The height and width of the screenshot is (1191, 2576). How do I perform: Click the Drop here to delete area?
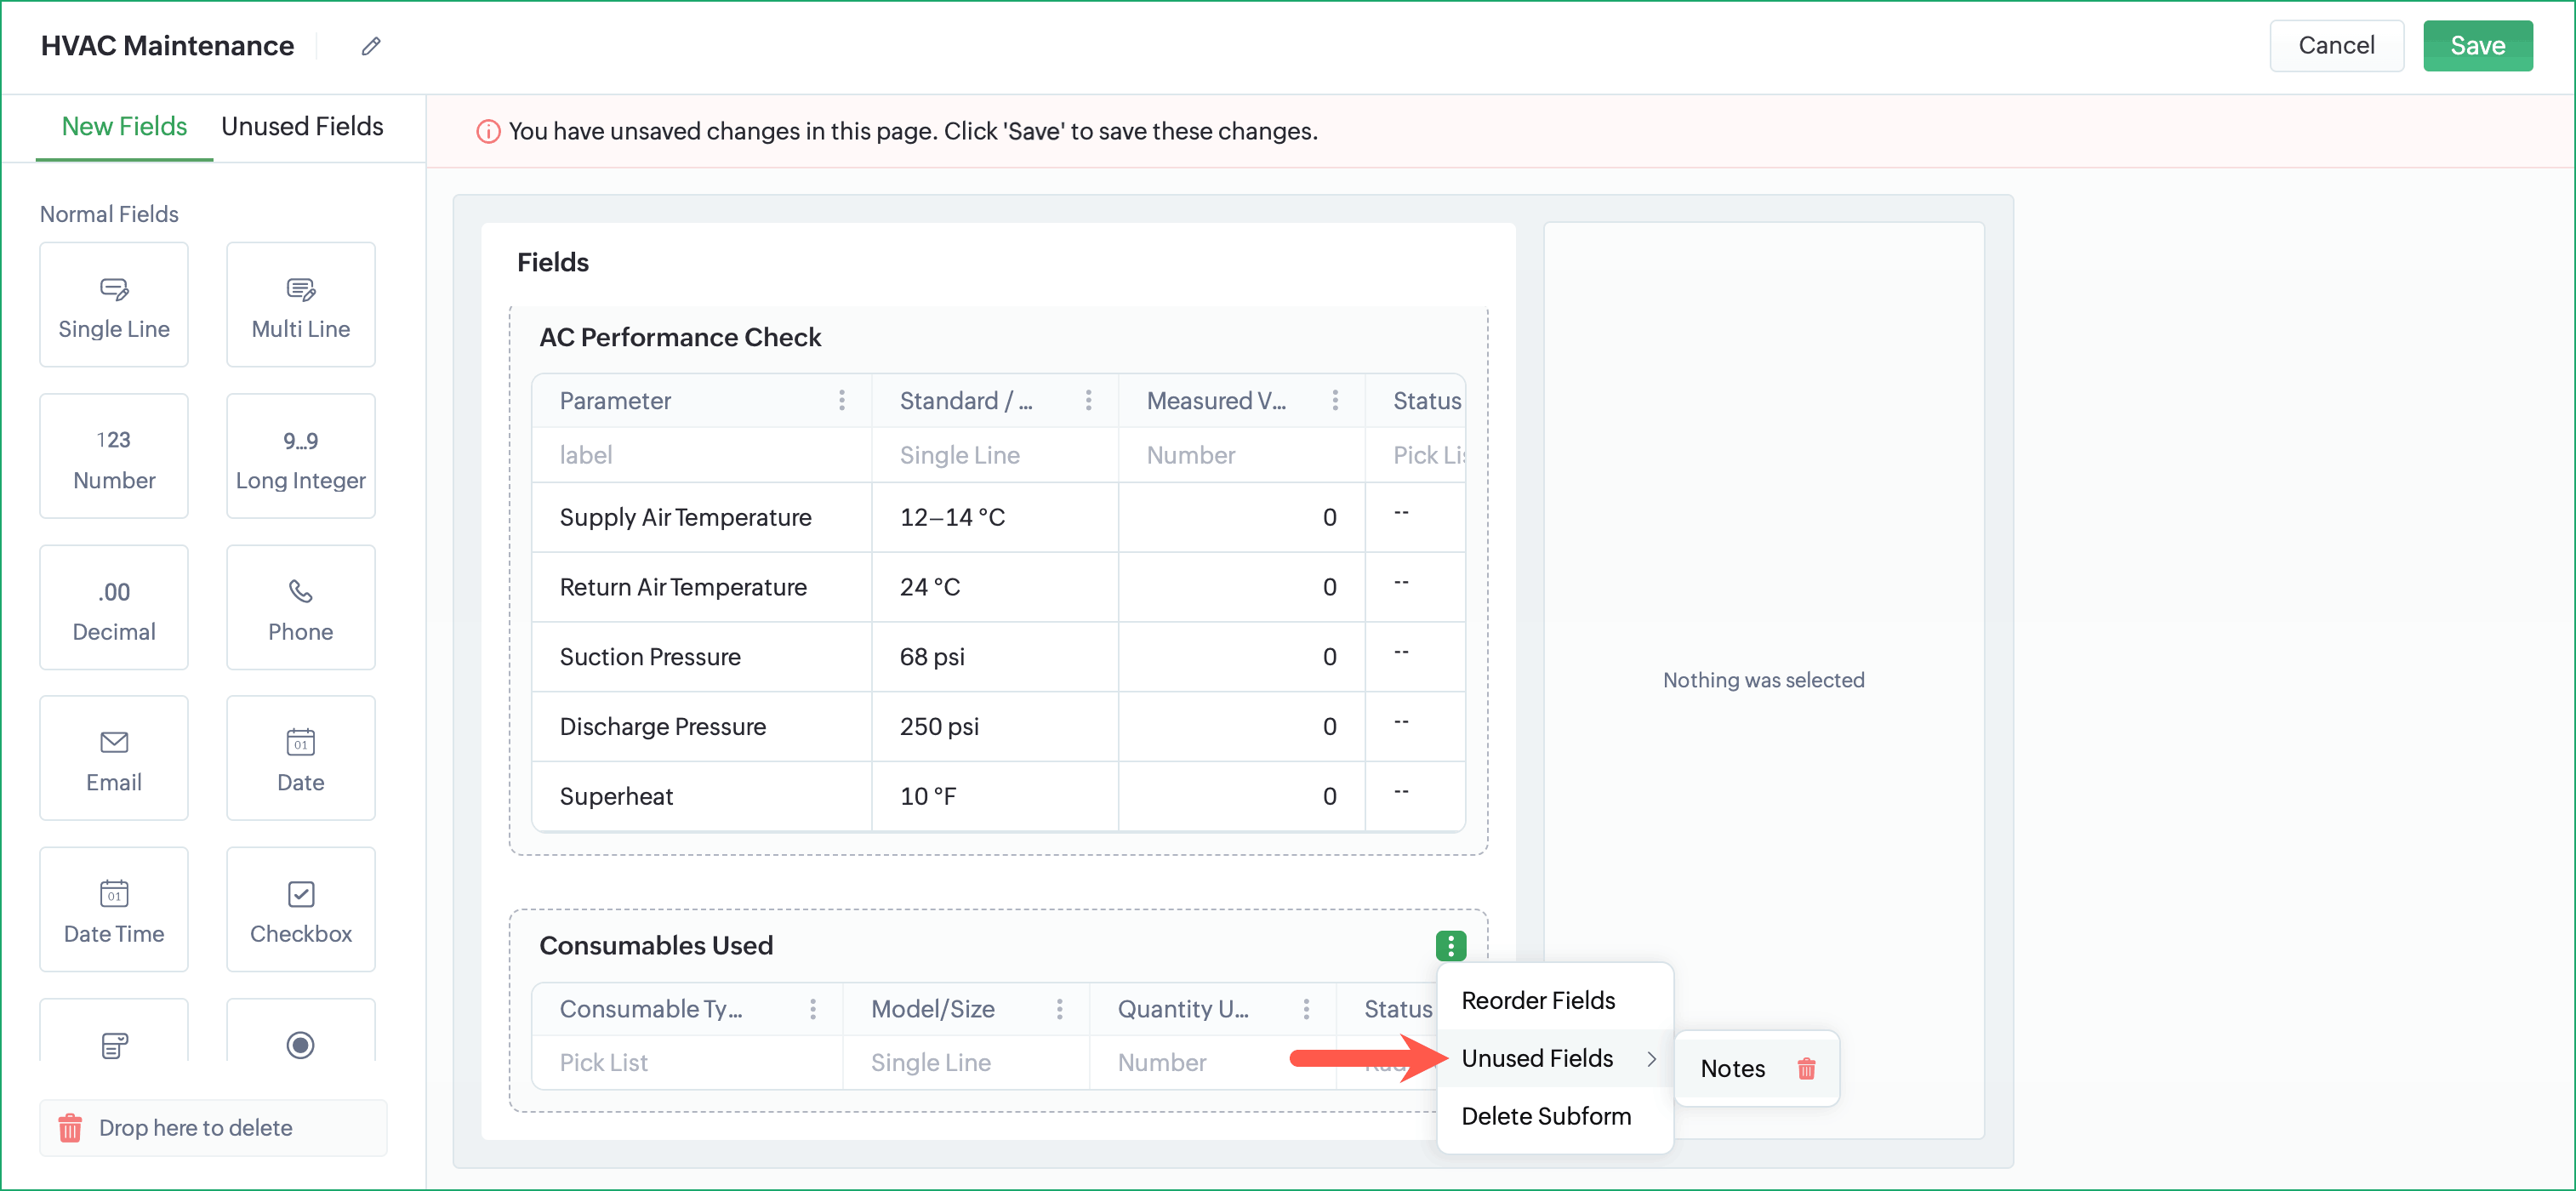click(213, 1128)
